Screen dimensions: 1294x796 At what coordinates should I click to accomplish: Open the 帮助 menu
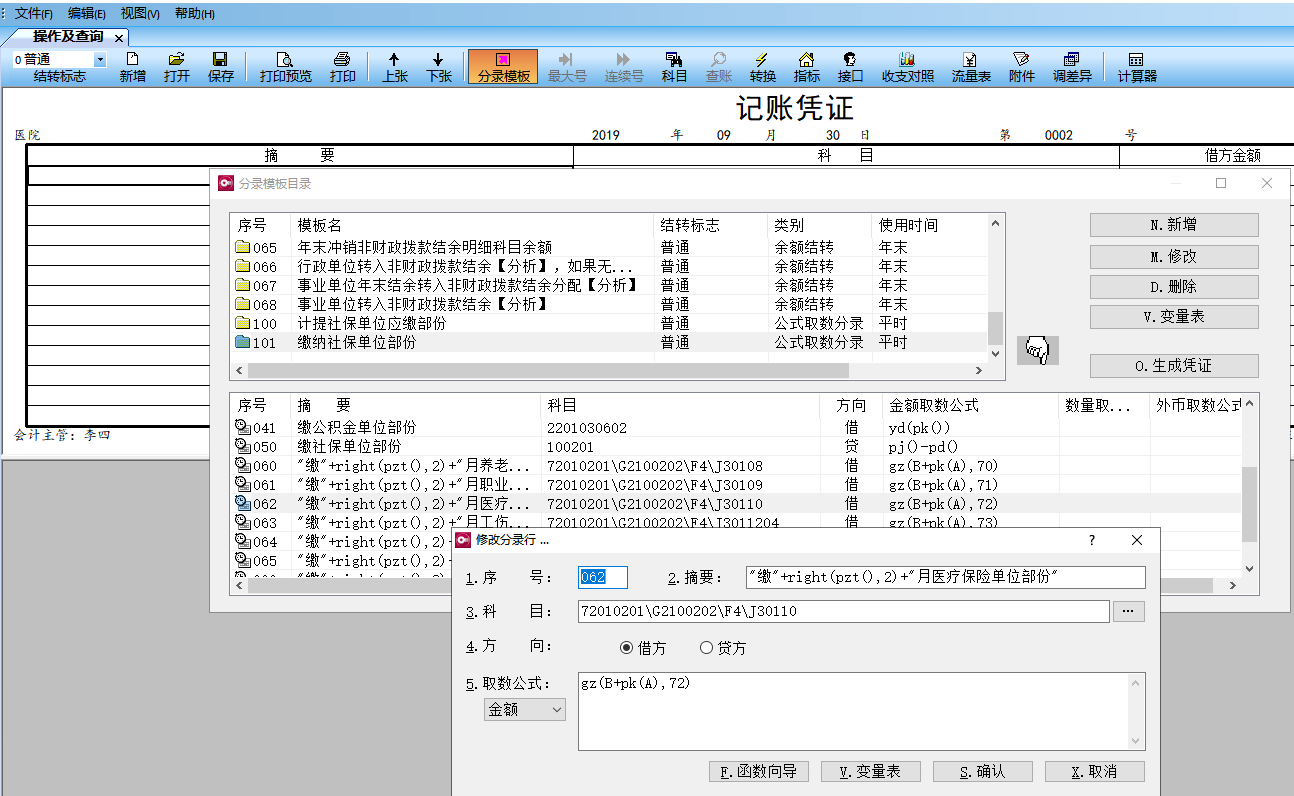pyautogui.click(x=194, y=14)
